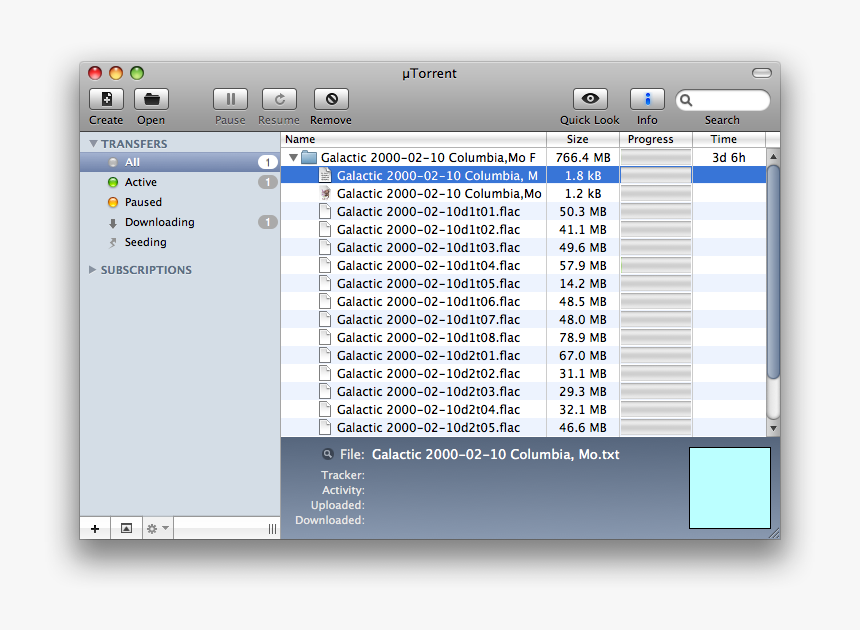The width and height of the screenshot is (860, 630).
Task: Select Galactic 2000-02-10d1t02.flac
Action: coord(428,230)
